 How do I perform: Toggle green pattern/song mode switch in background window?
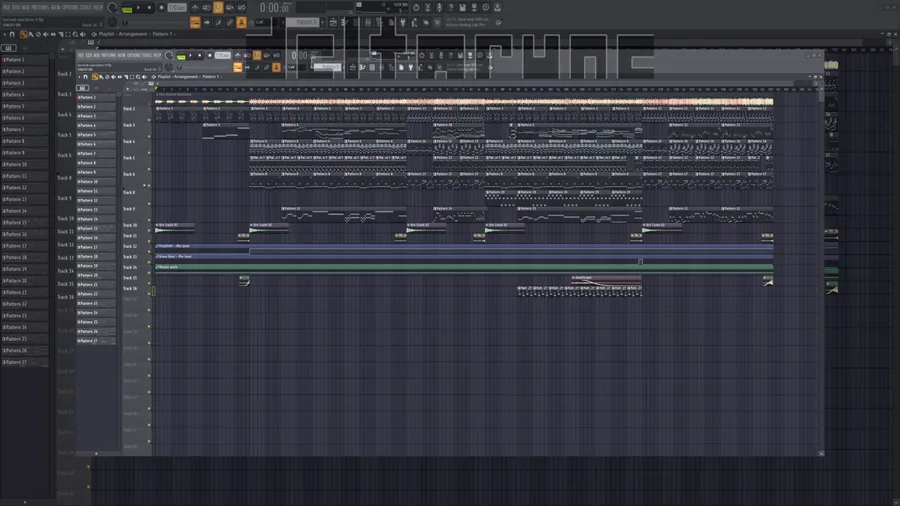127,9
